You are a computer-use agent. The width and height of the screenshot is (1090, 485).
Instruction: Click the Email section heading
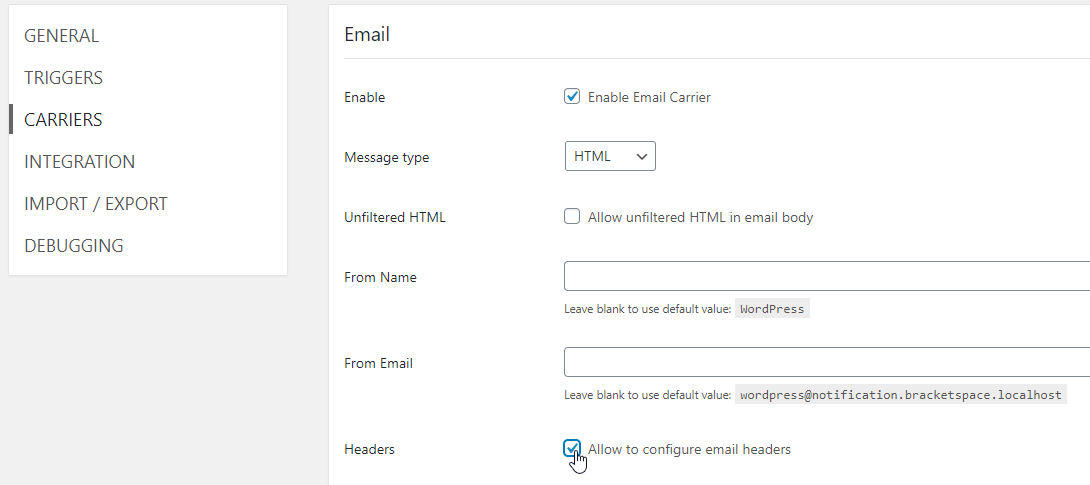[x=367, y=35]
